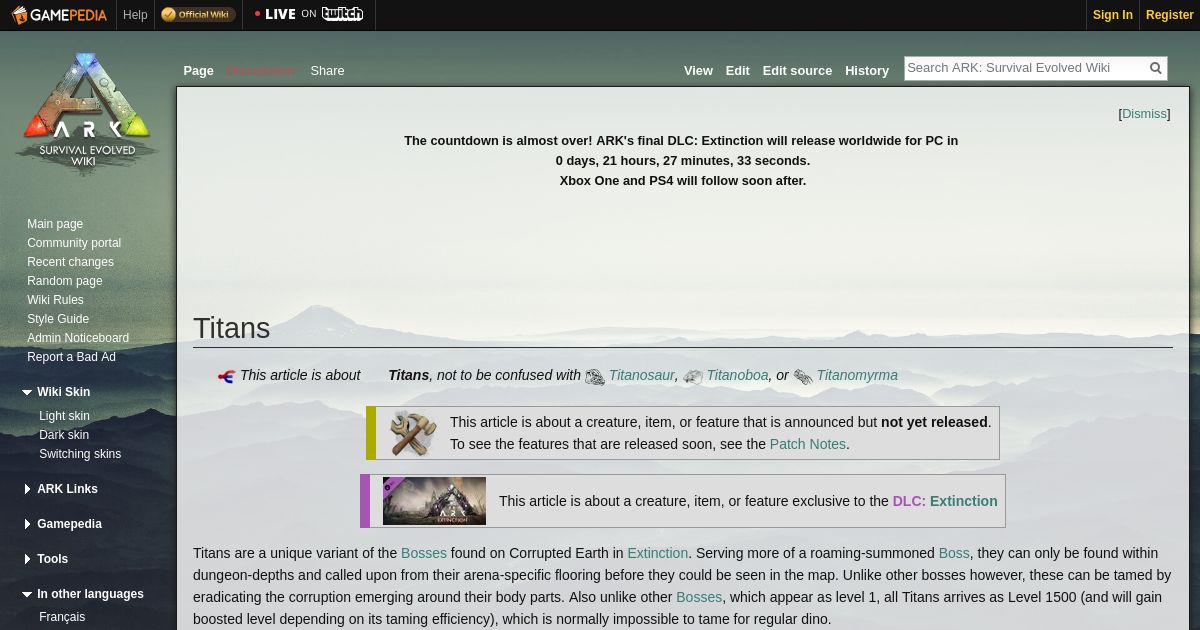Dismiss the countdown notice
This screenshot has width=1200, height=630.
point(1144,114)
